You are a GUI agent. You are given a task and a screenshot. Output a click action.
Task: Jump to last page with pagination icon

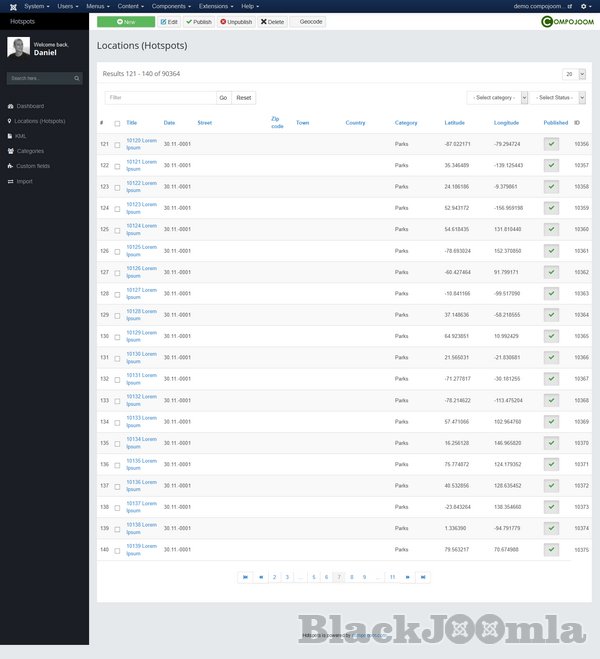pyautogui.click(x=423, y=577)
